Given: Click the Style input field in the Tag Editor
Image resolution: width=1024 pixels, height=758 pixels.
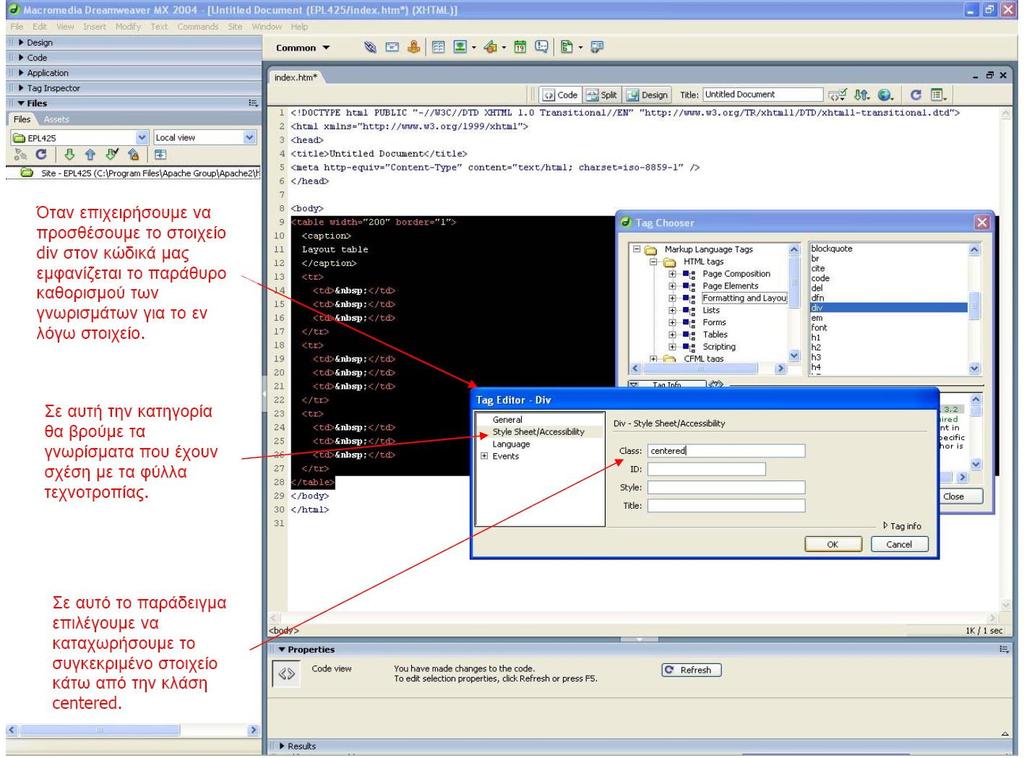Looking at the screenshot, I should tap(726, 488).
